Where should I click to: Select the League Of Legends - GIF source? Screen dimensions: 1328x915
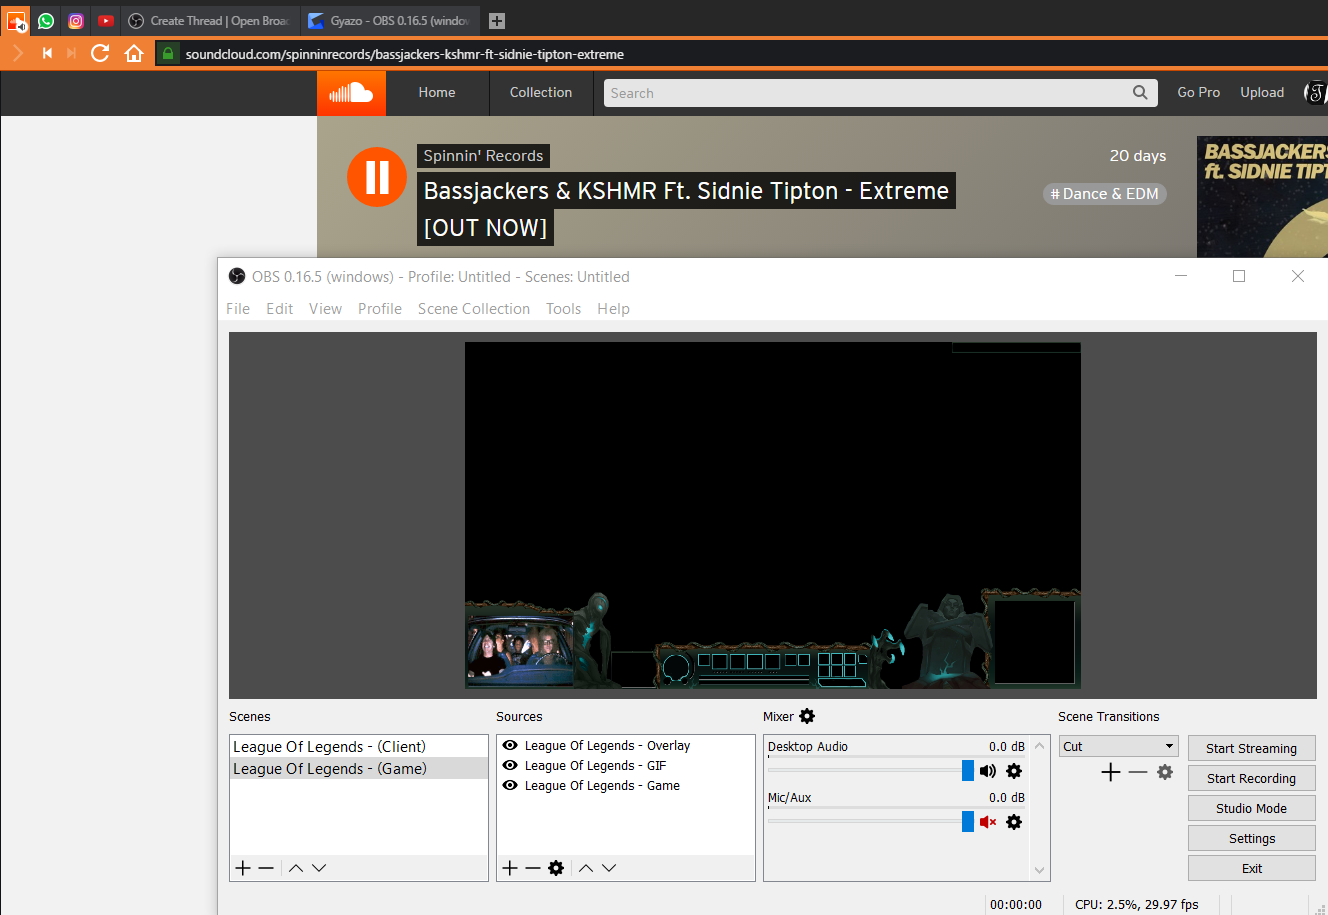pos(595,766)
